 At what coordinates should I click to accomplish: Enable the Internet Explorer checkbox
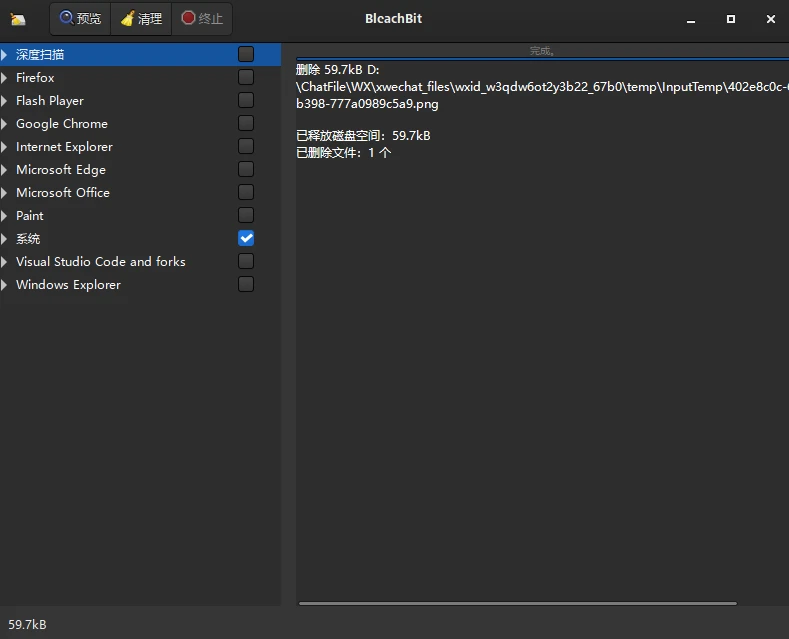246,146
